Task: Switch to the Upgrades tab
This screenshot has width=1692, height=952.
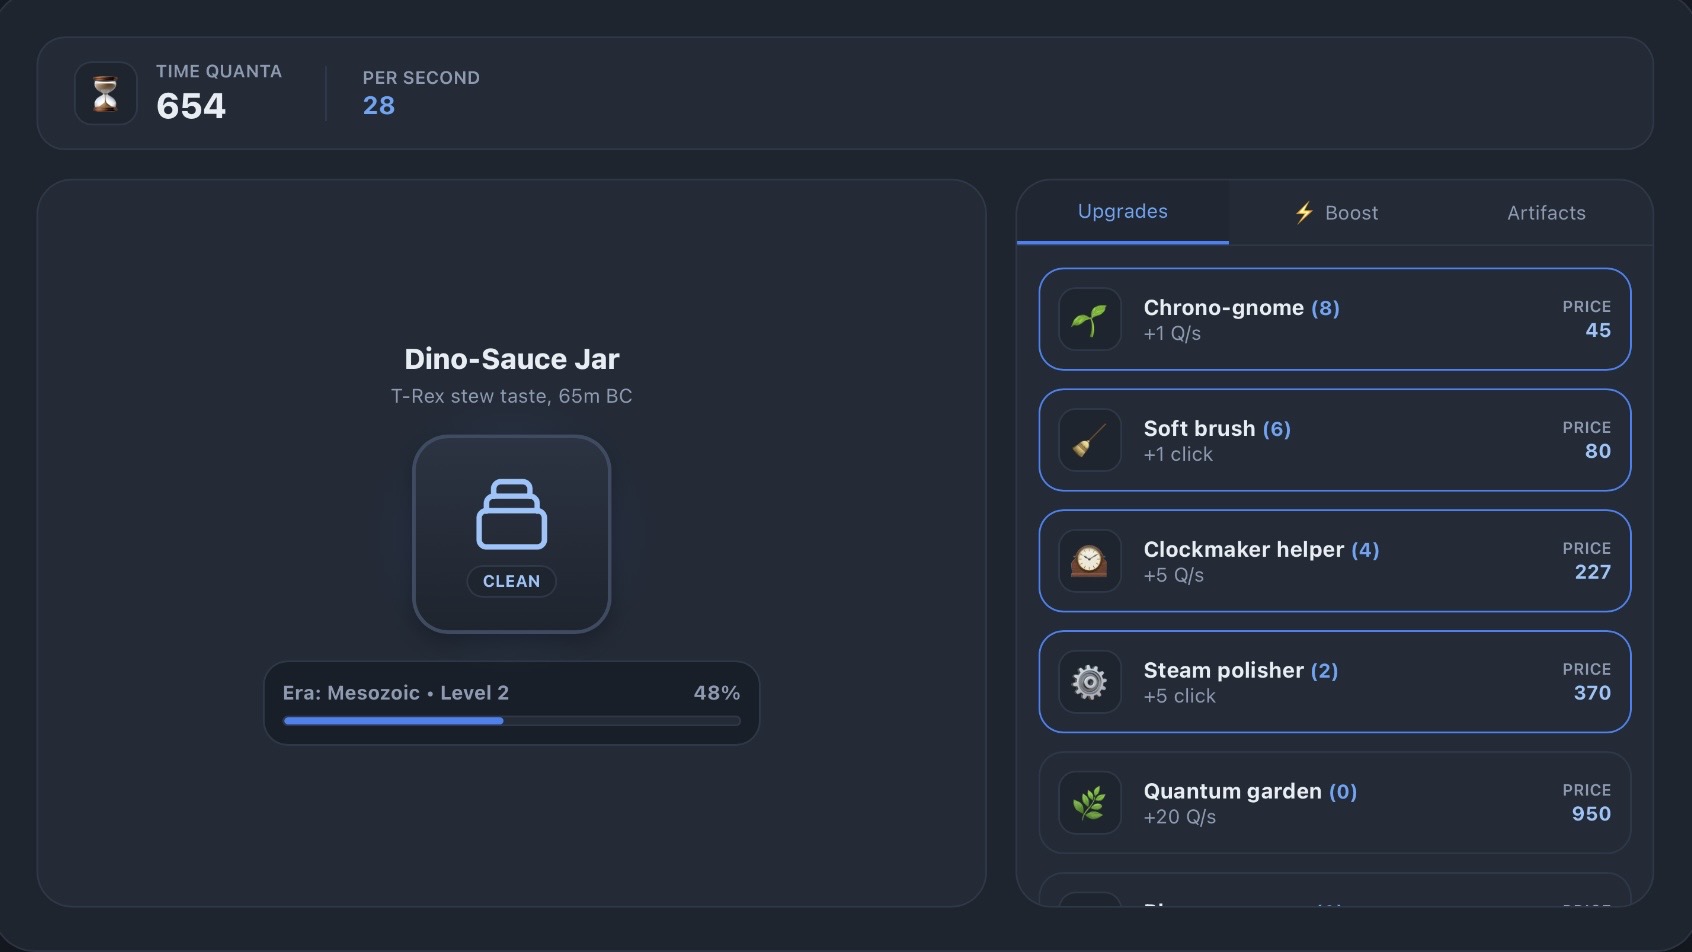Action: coord(1123,212)
